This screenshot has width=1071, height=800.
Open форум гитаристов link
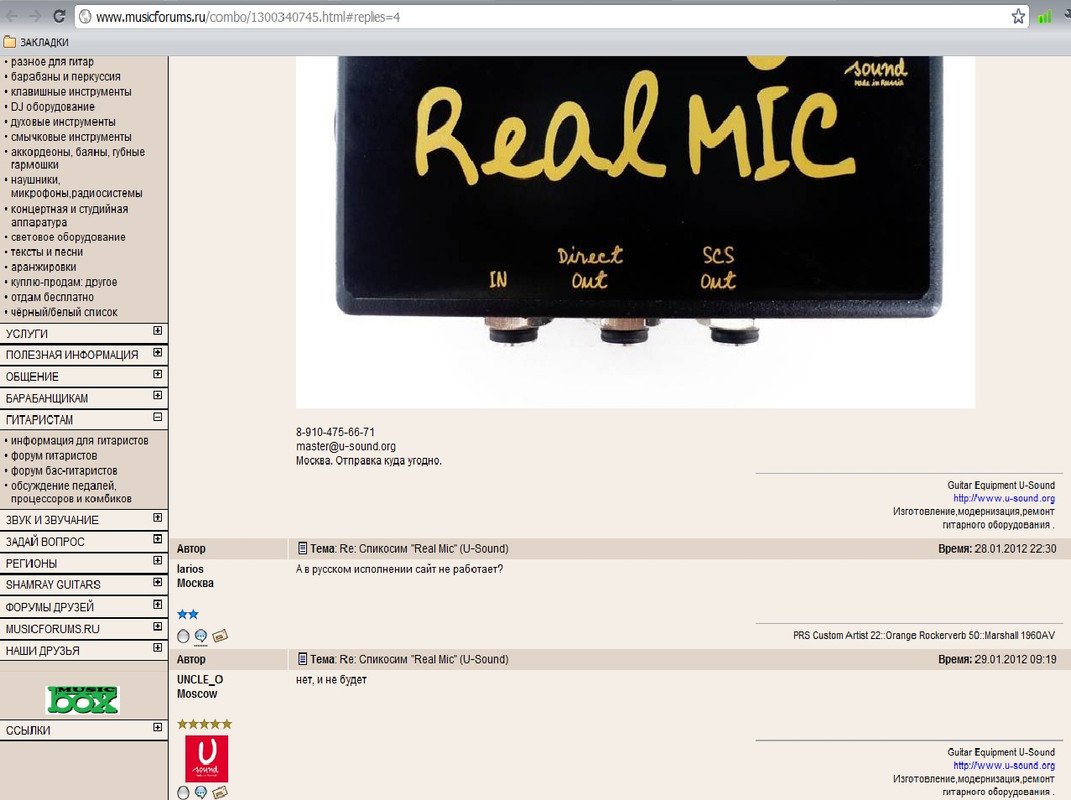point(54,456)
